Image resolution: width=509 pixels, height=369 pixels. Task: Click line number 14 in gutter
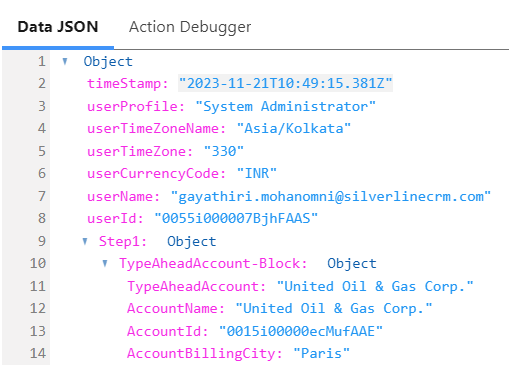(x=38, y=354)
